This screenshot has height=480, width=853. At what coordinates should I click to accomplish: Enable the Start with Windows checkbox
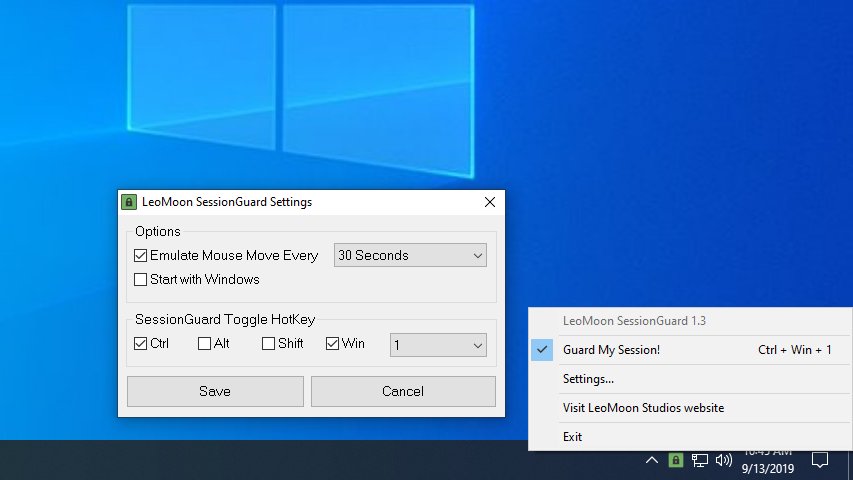tap(141, 280)
